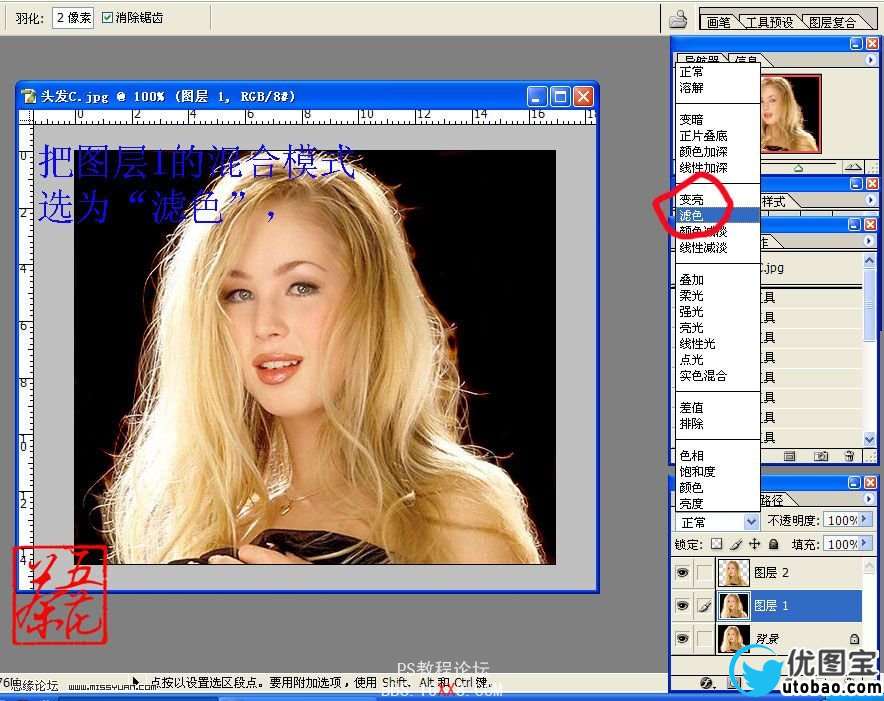Switch to the 画笔 tab in palette well
884x701 pixels.
click(718, 22)
